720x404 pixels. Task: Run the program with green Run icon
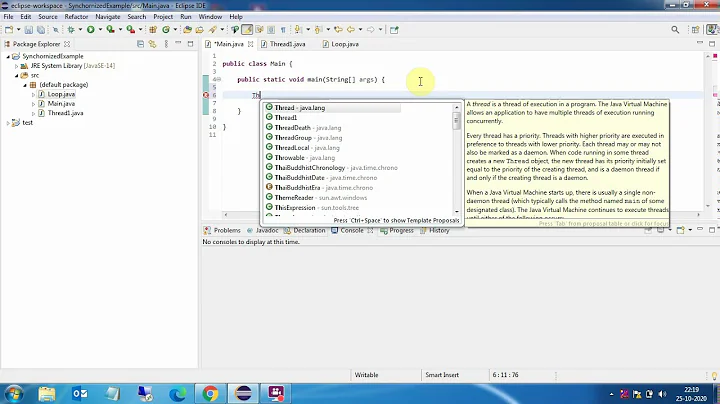click(x=90, y=30)
